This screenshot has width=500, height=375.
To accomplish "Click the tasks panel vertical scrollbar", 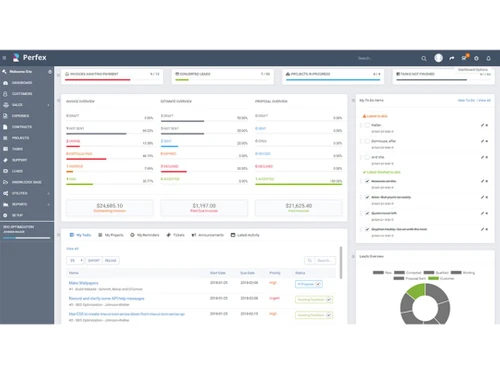I will click(x=341, y=262).
